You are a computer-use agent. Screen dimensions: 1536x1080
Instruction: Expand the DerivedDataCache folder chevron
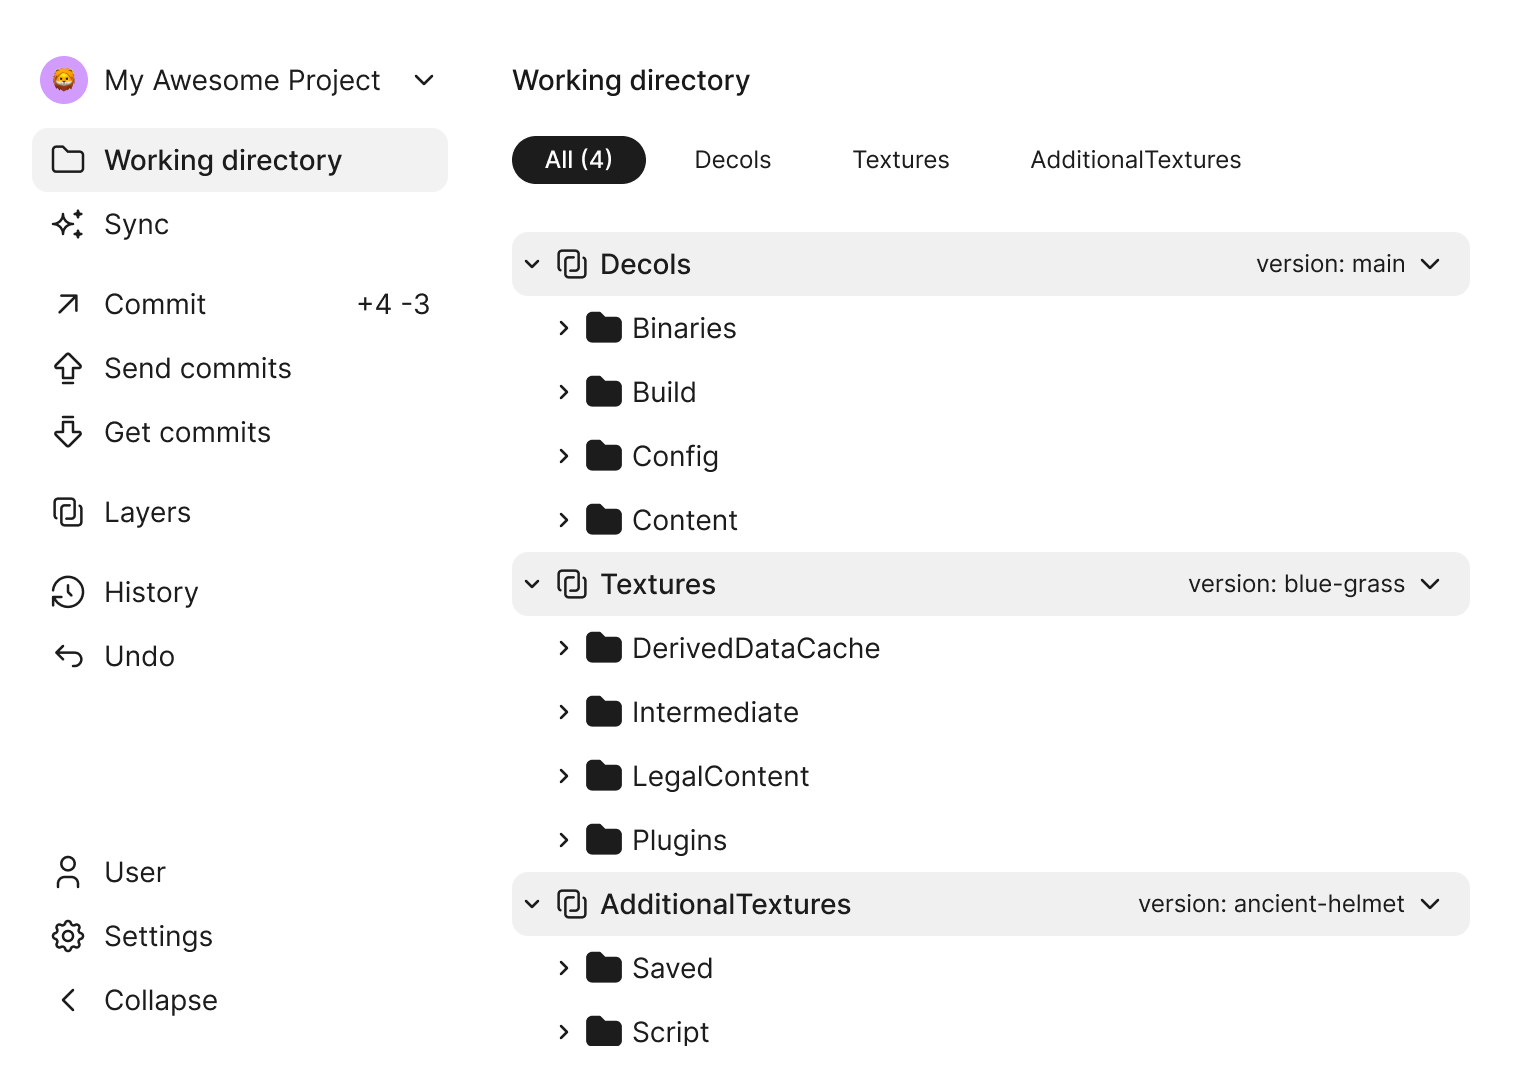click(x=564, y=648)
